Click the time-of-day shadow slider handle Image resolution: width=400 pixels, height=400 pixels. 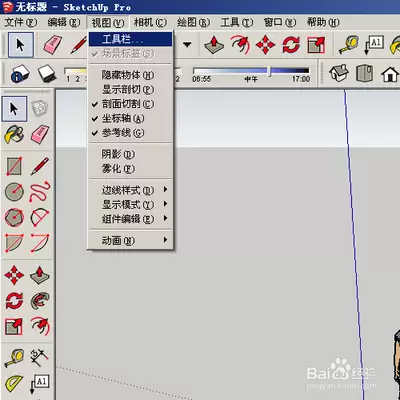pyautogui.click(x=269, y=71)
